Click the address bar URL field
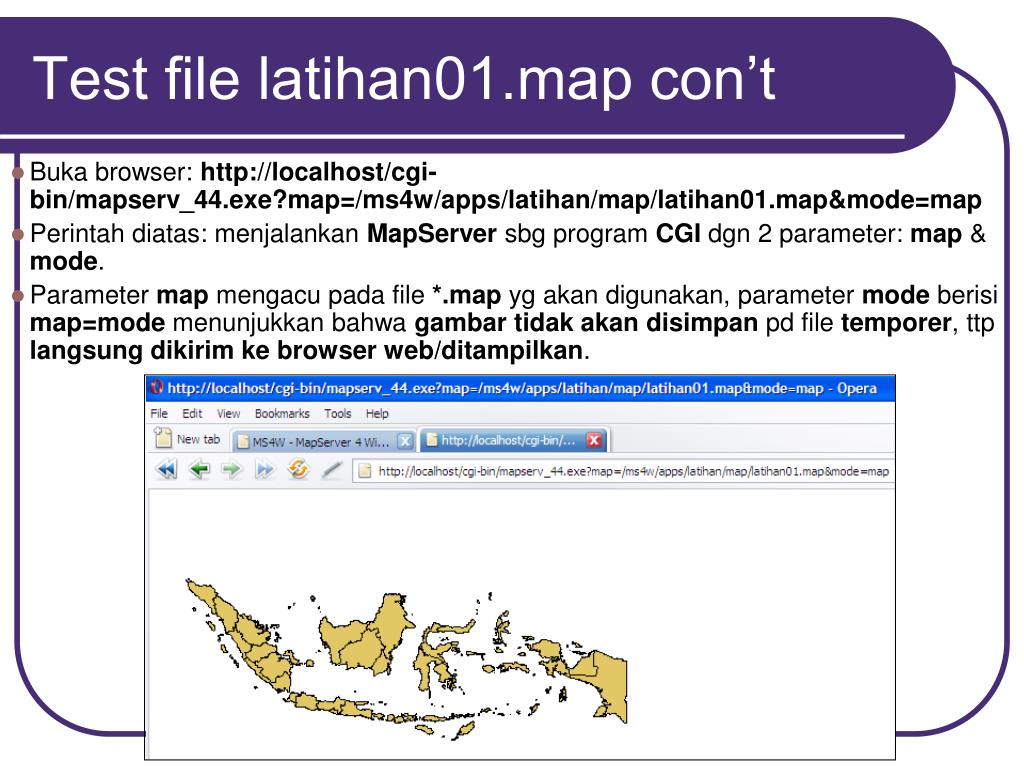Screen dimensions: 1024x768 (624, 471)
